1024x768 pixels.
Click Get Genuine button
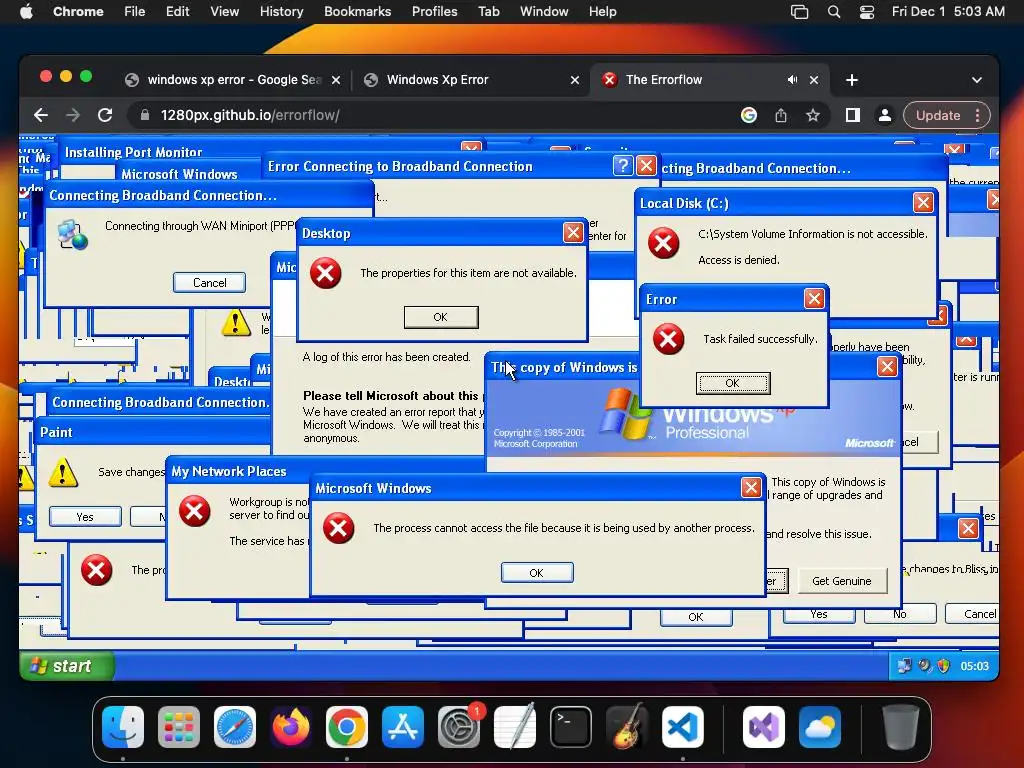tap(842, 581)
